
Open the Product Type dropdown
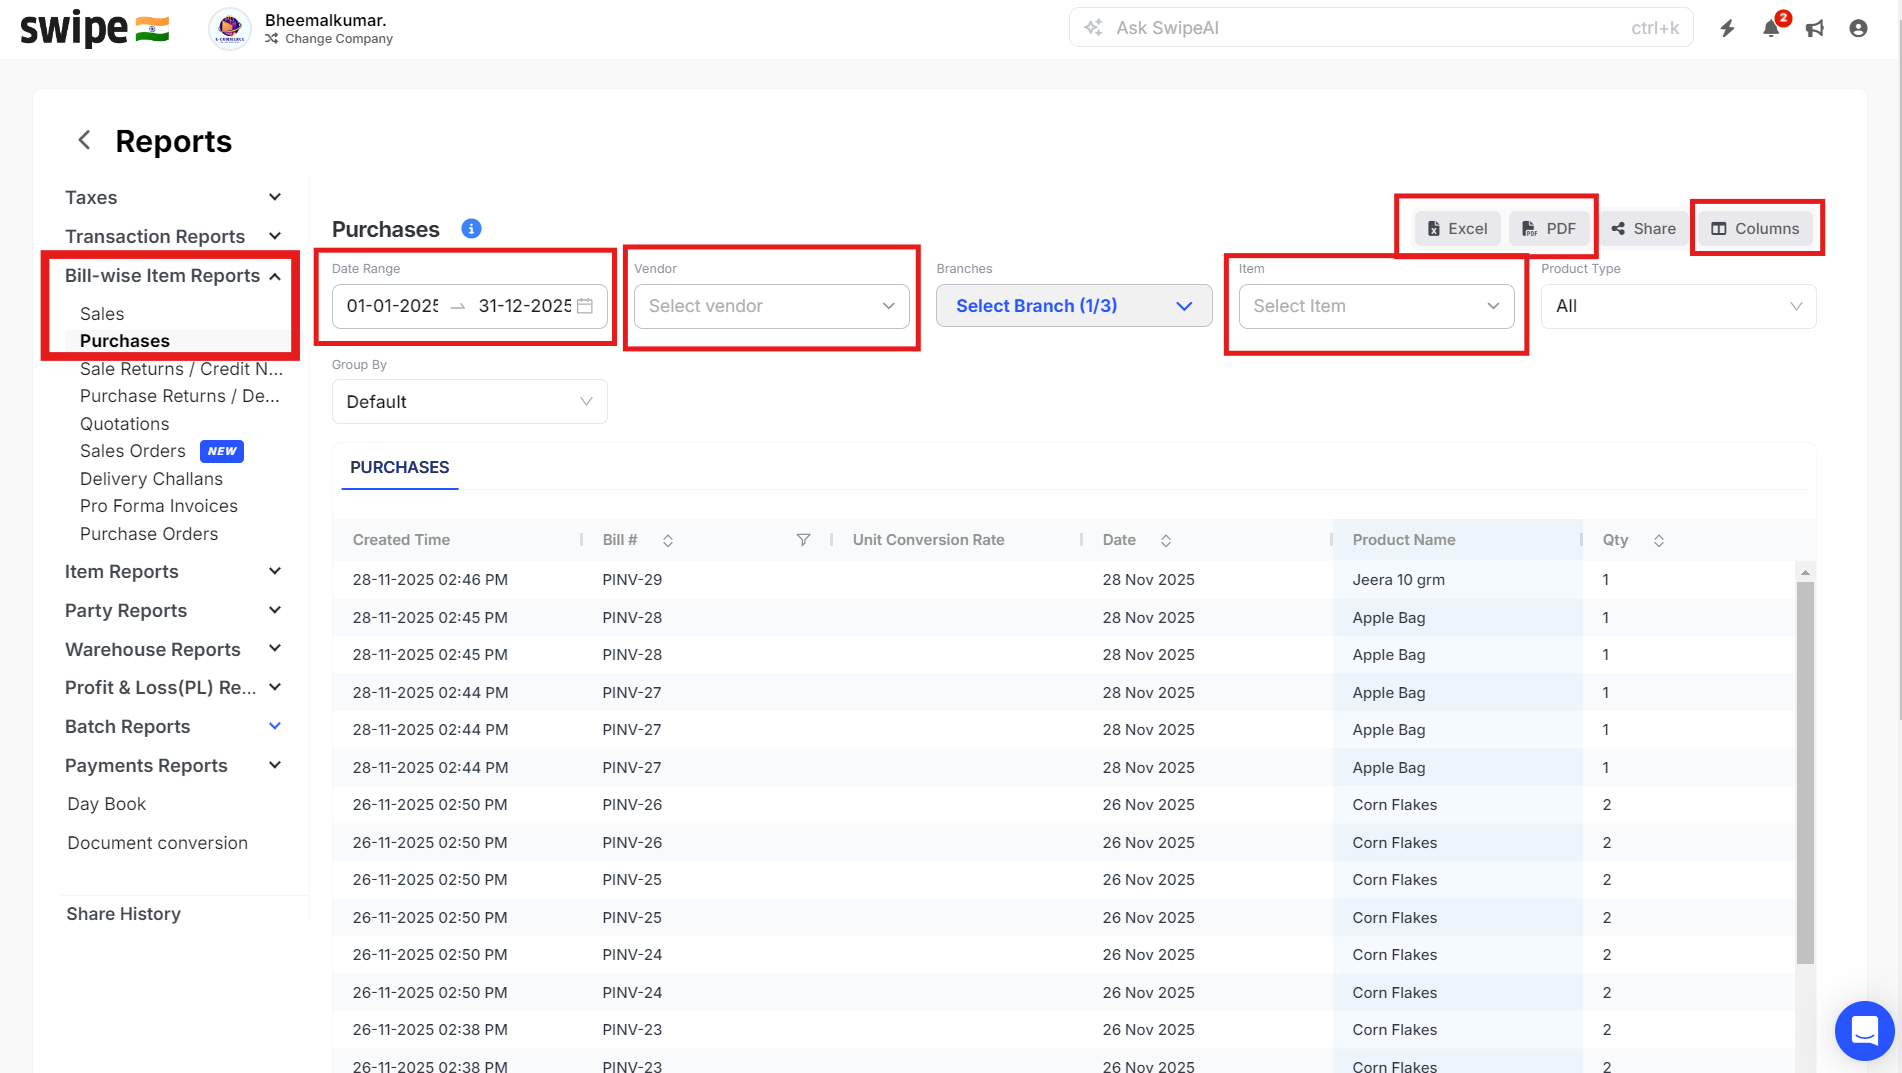click(1679, 306)
